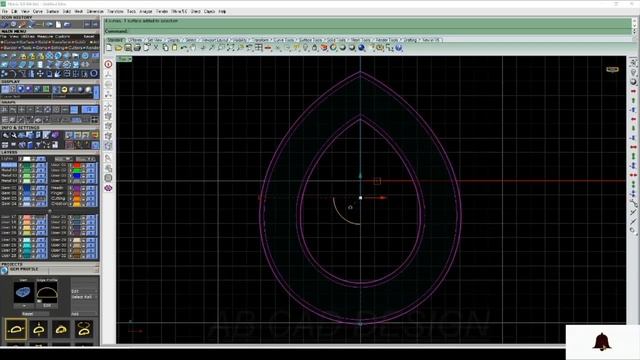This screenshot has width=640, height=360.
Task: Open the right dropdown in Display panel
Action: click(73, 97)
